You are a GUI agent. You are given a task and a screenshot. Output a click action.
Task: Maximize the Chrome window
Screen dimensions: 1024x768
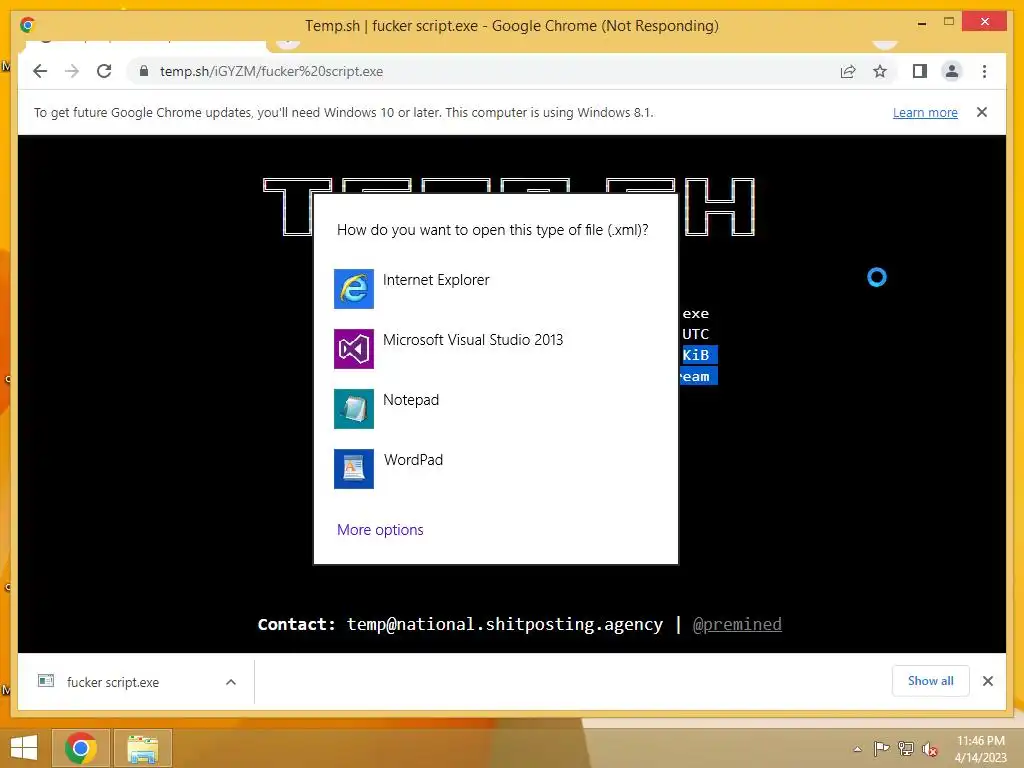click(949, 22)
